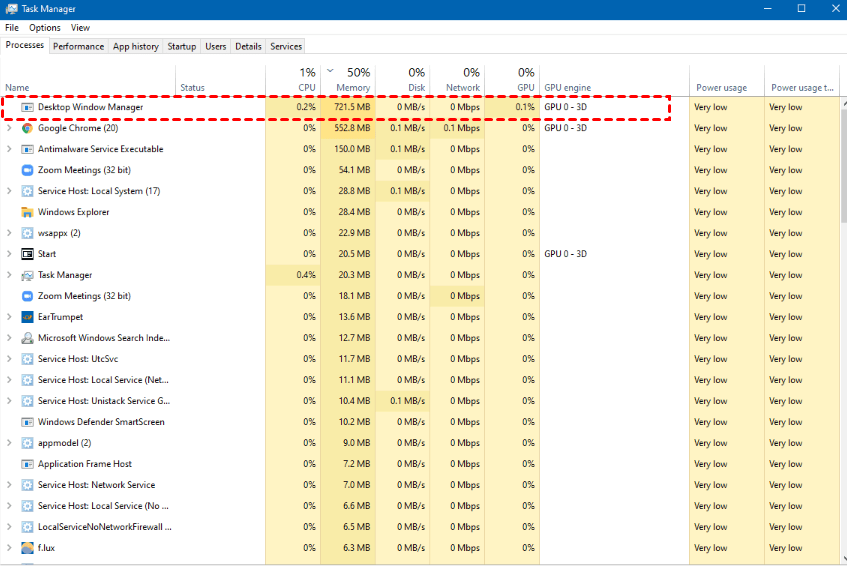This screenshot has width=847, height=573.
Task: Click the Task Manager title bar icon
Action: (x=10, y=8)
